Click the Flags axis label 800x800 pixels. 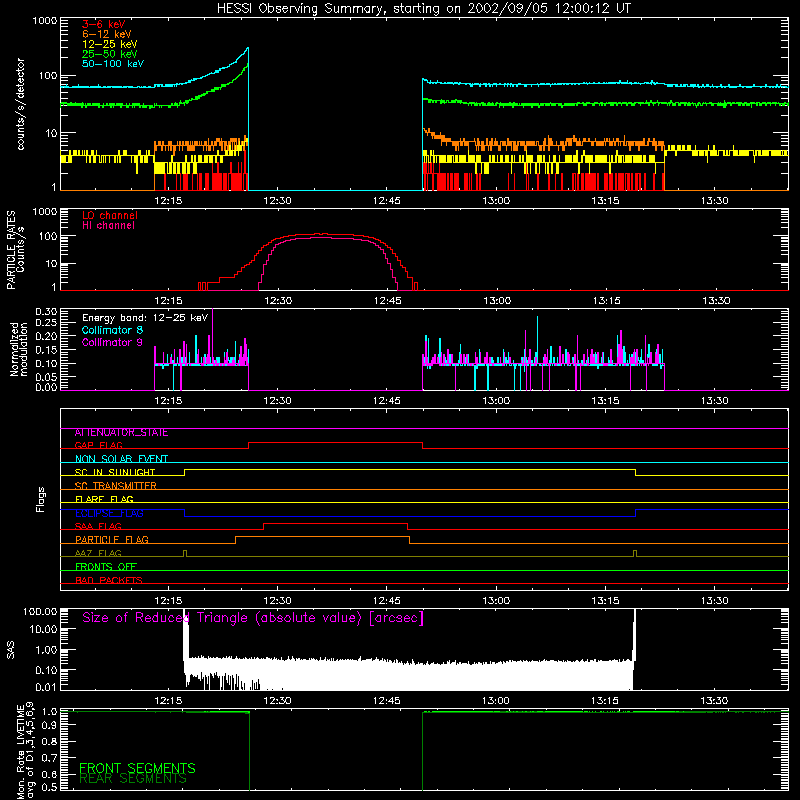point(41,499)
